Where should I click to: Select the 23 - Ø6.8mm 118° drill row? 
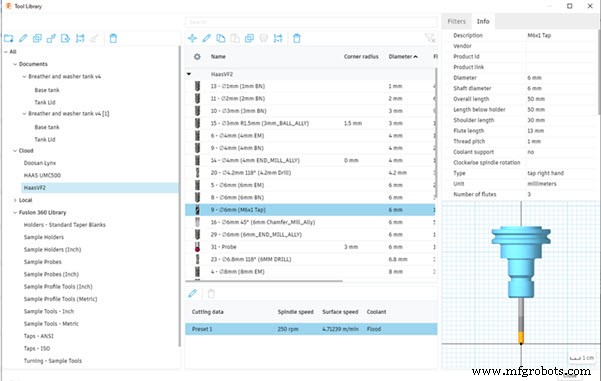[x=310, y=259]
